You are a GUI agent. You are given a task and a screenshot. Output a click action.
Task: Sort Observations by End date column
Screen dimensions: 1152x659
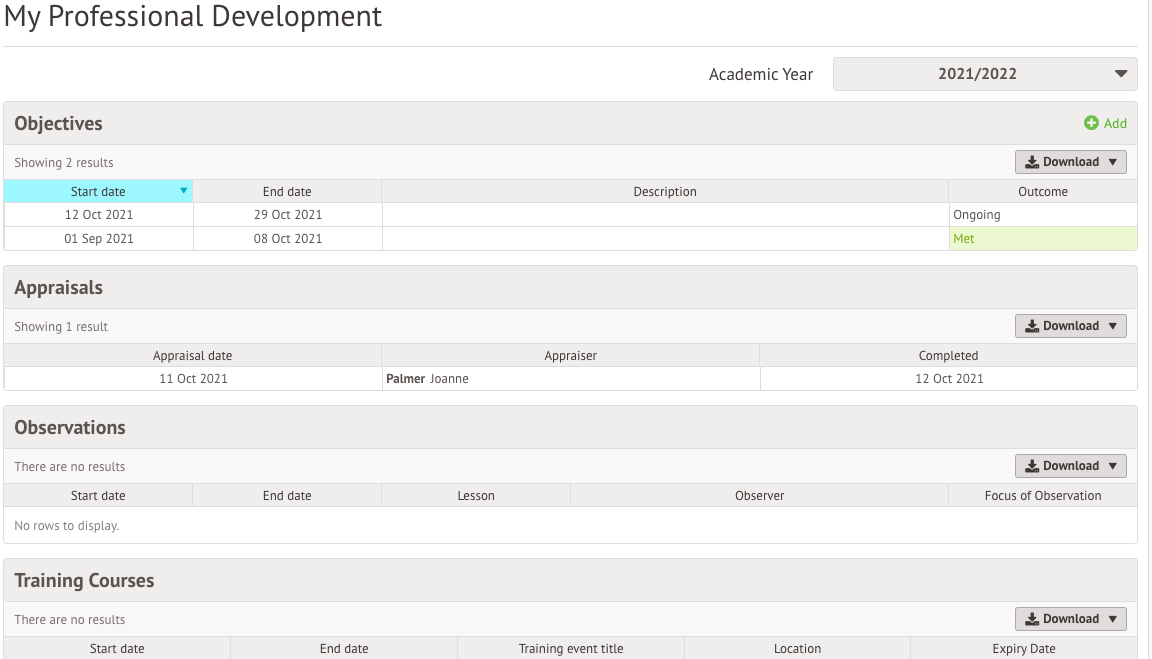(287, 496)
